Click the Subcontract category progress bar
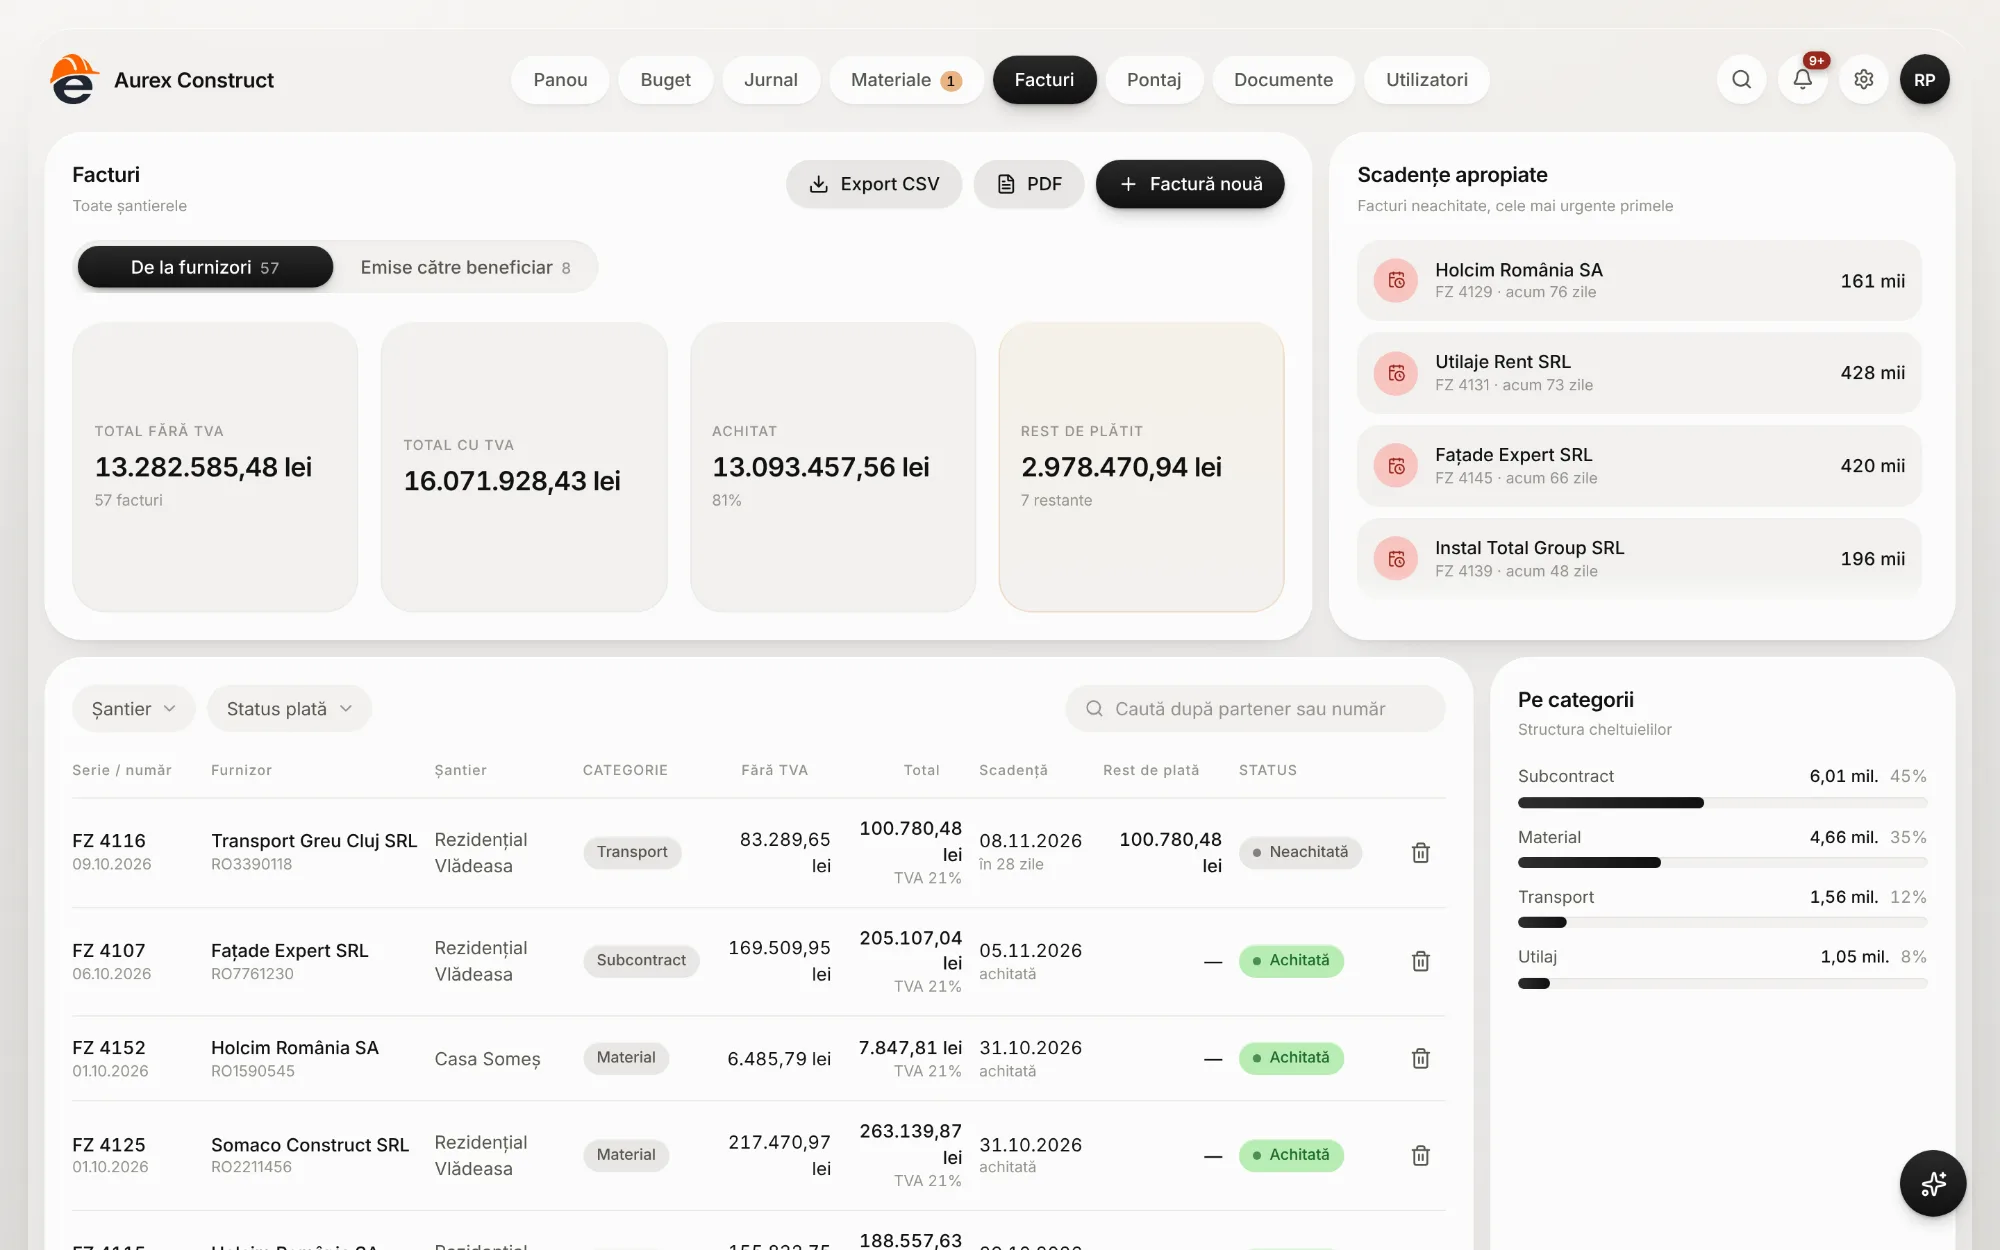Screen dimensions: 2000x1250 1722,802
